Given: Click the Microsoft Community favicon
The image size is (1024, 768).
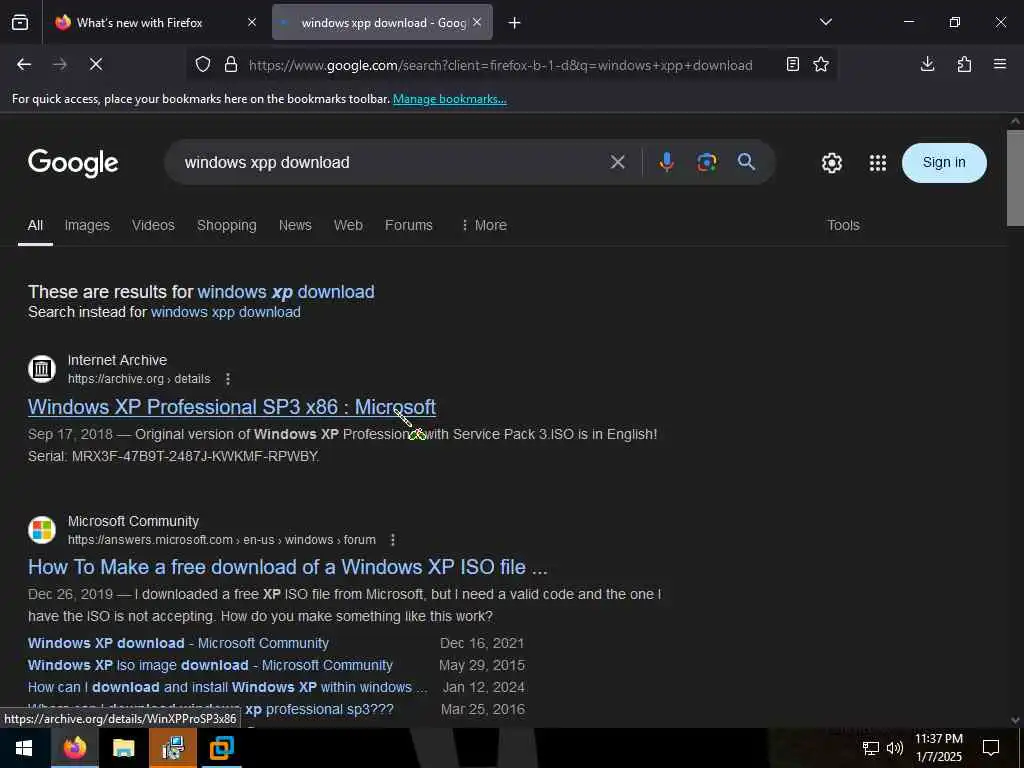Looking at the screenshot, I should 42,530.
